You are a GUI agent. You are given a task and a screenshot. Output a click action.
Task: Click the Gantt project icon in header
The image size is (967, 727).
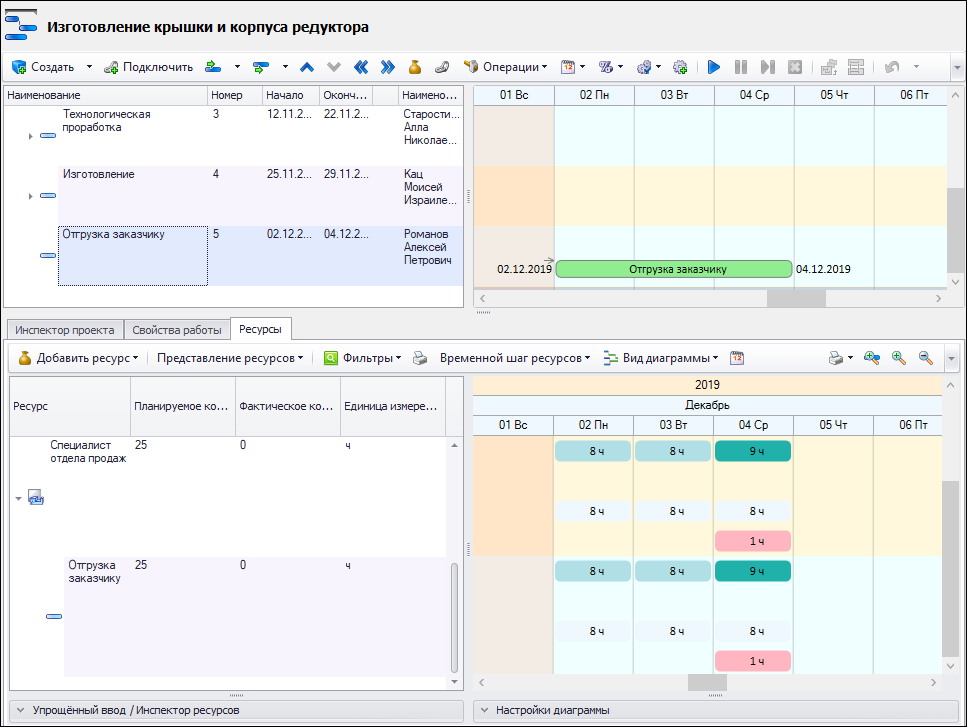[x=20, y=27]
